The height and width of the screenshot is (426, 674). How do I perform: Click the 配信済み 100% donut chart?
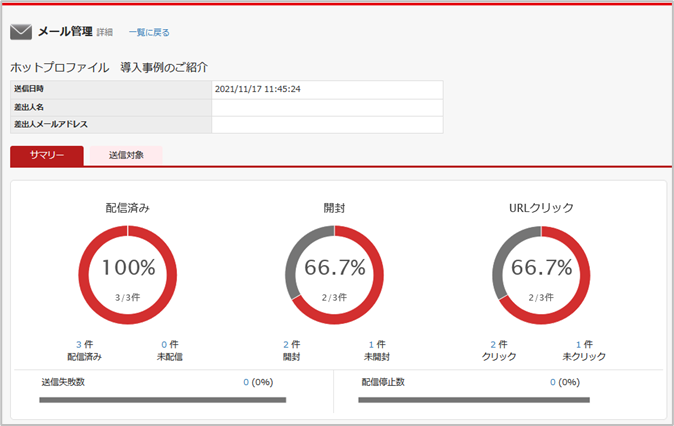(128, 274)
